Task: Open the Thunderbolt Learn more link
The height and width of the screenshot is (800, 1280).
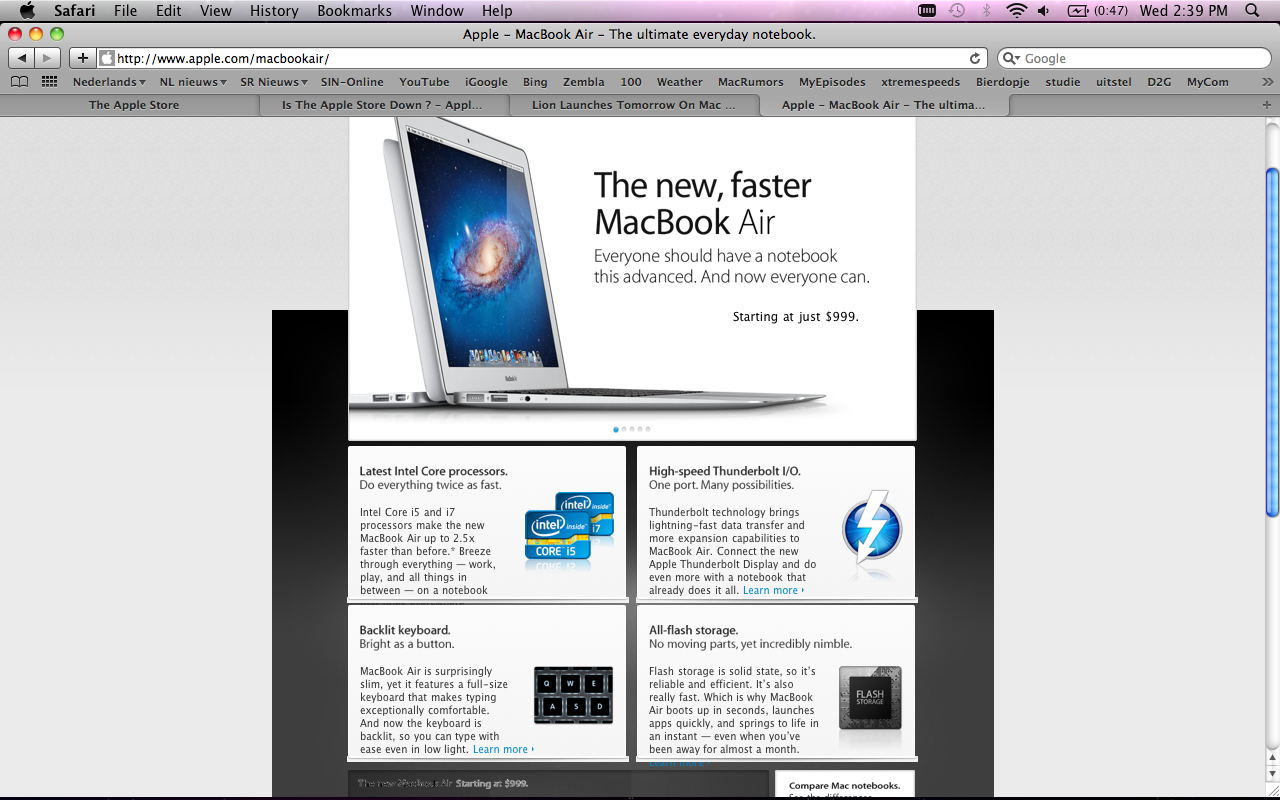Action: coord(772,590)
